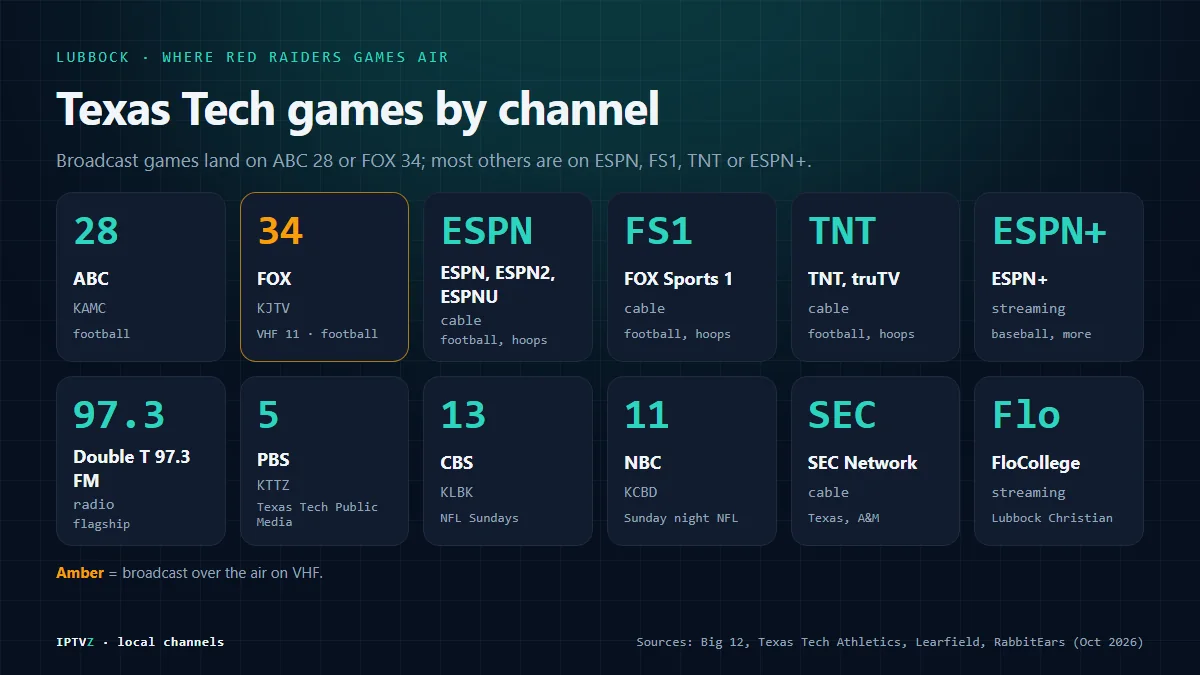The image size is (1200, 675).
Task: Select the "ESPN, ESPN2, ESPNU" label
Action: 497,287
